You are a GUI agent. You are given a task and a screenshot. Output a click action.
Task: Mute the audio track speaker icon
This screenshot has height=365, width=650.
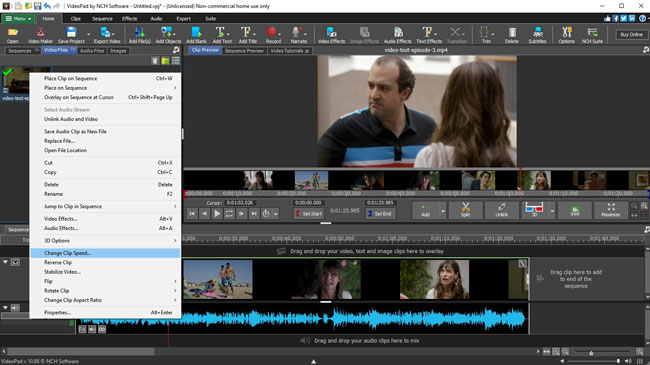point(15,308)
